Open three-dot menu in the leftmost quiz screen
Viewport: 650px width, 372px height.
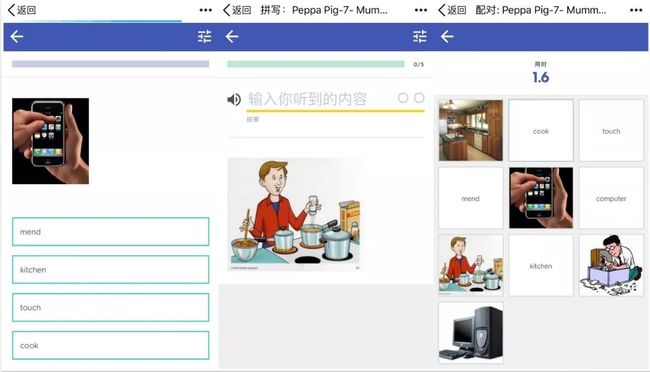click(206, 10)
